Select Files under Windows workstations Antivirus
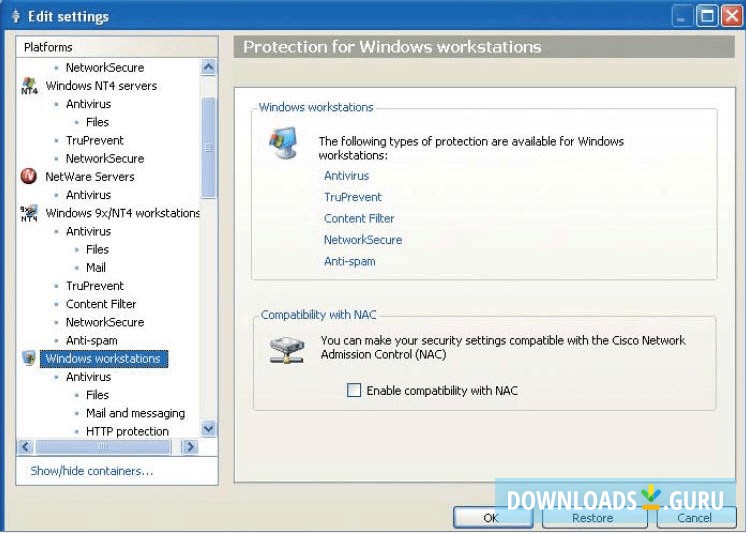 (x=98, y=395)
